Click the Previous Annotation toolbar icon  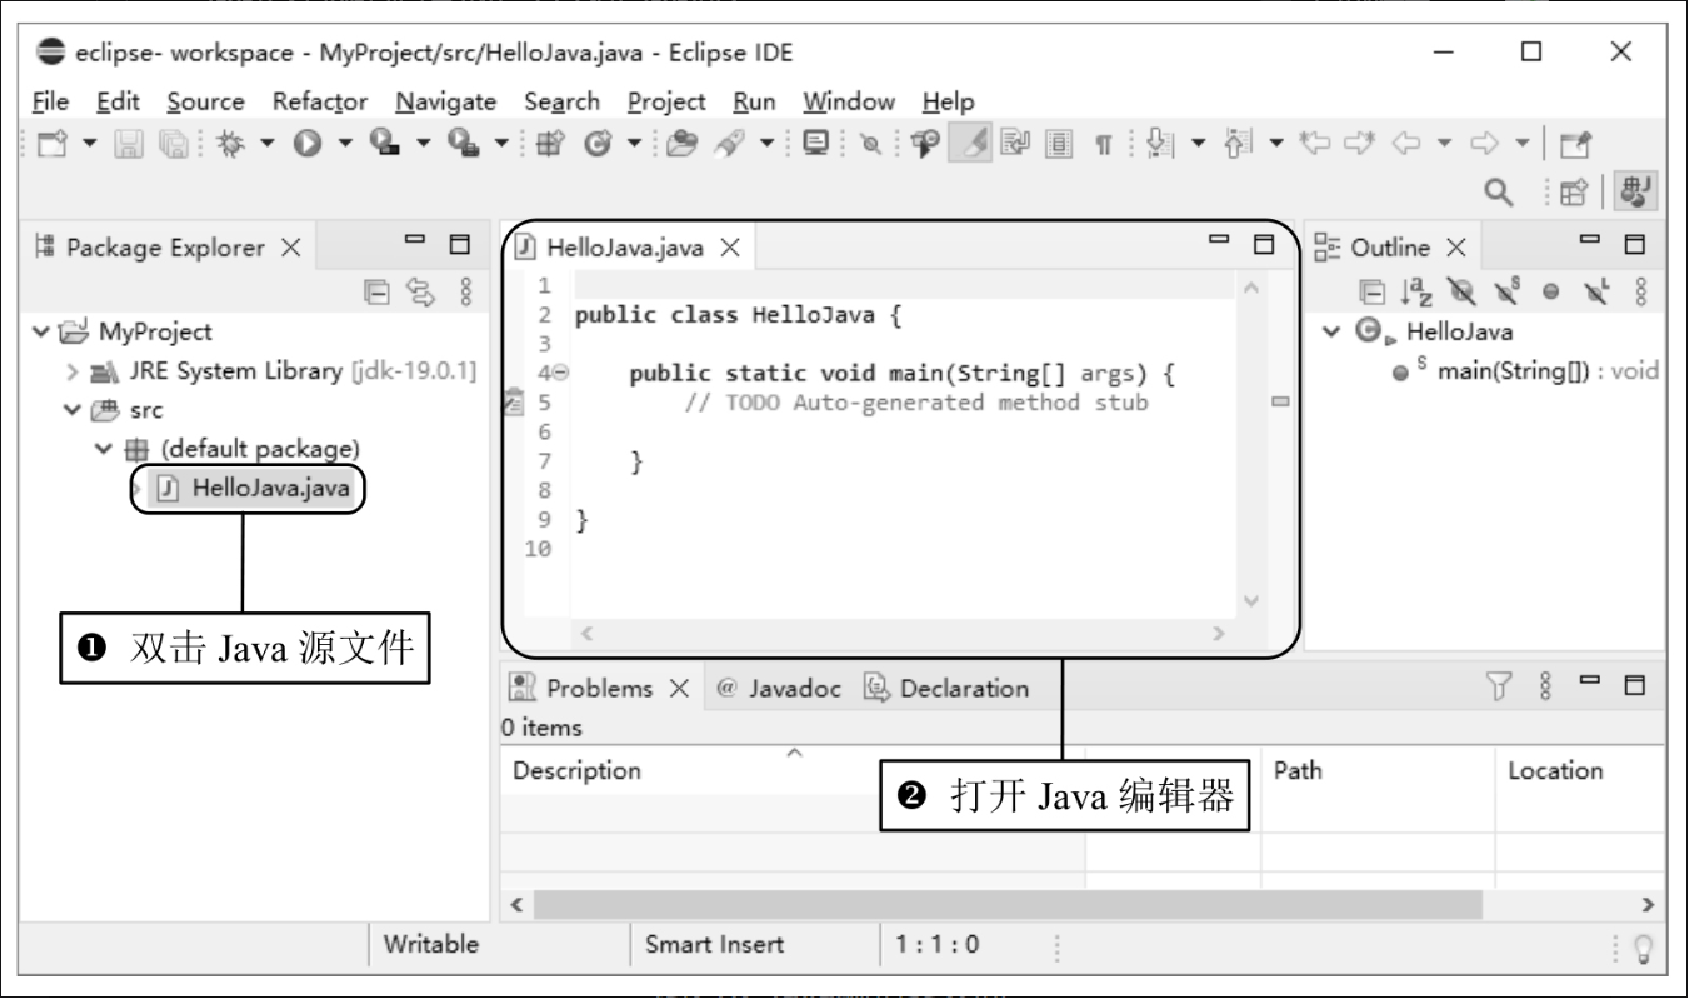(1238, 144)
